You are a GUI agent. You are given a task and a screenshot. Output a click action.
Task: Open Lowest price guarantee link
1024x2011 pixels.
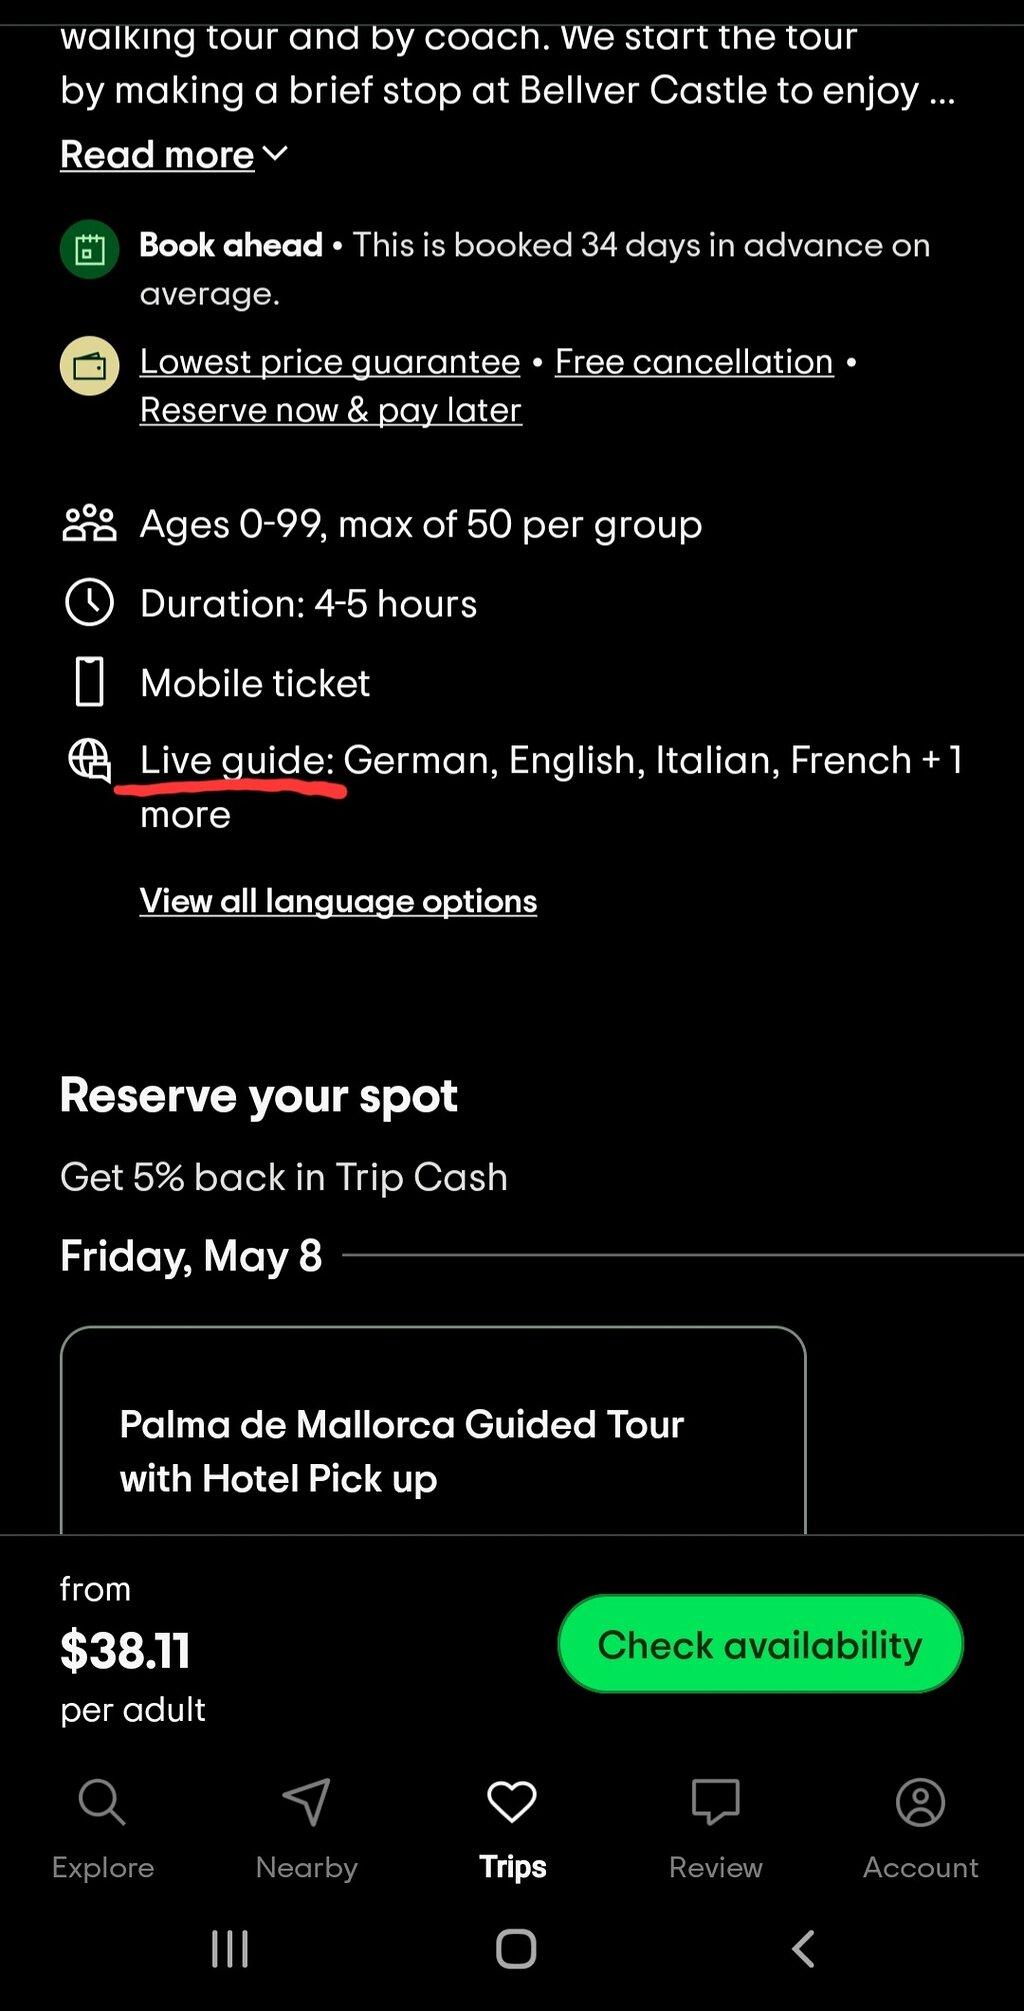point(330,361)
